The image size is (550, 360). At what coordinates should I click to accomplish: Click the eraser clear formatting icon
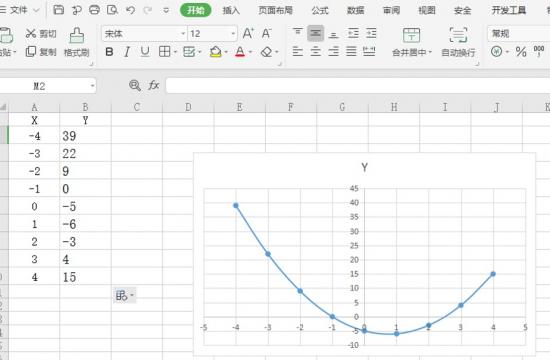267,52
